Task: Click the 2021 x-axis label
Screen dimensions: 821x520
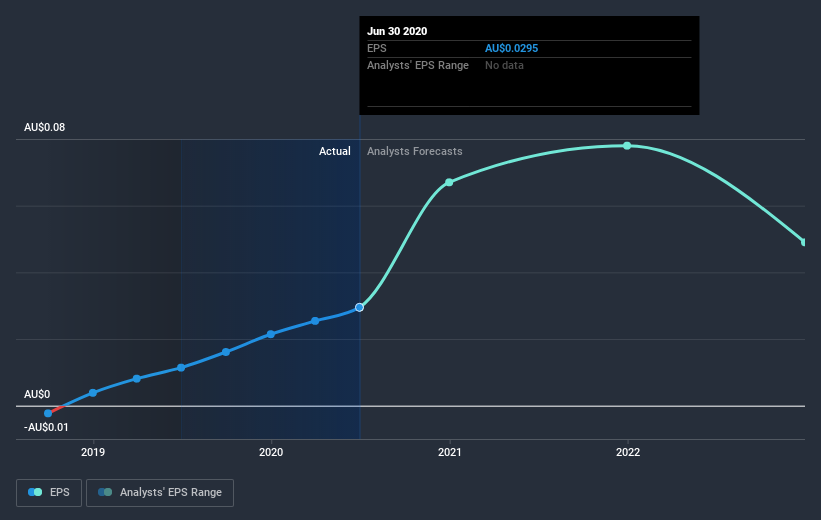Action: tap(449, 452)
